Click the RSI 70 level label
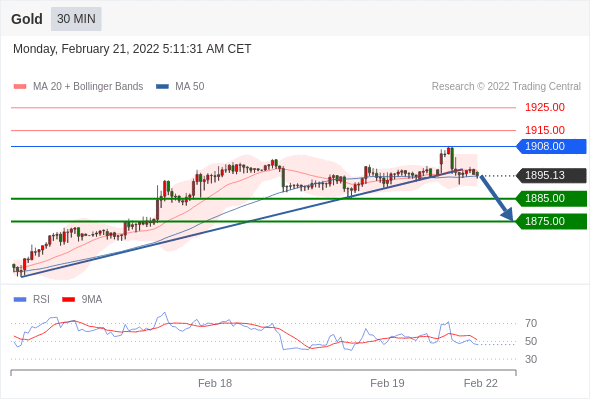Image resolution: width=590 pixels, height=400 pixels. [531, 323]
